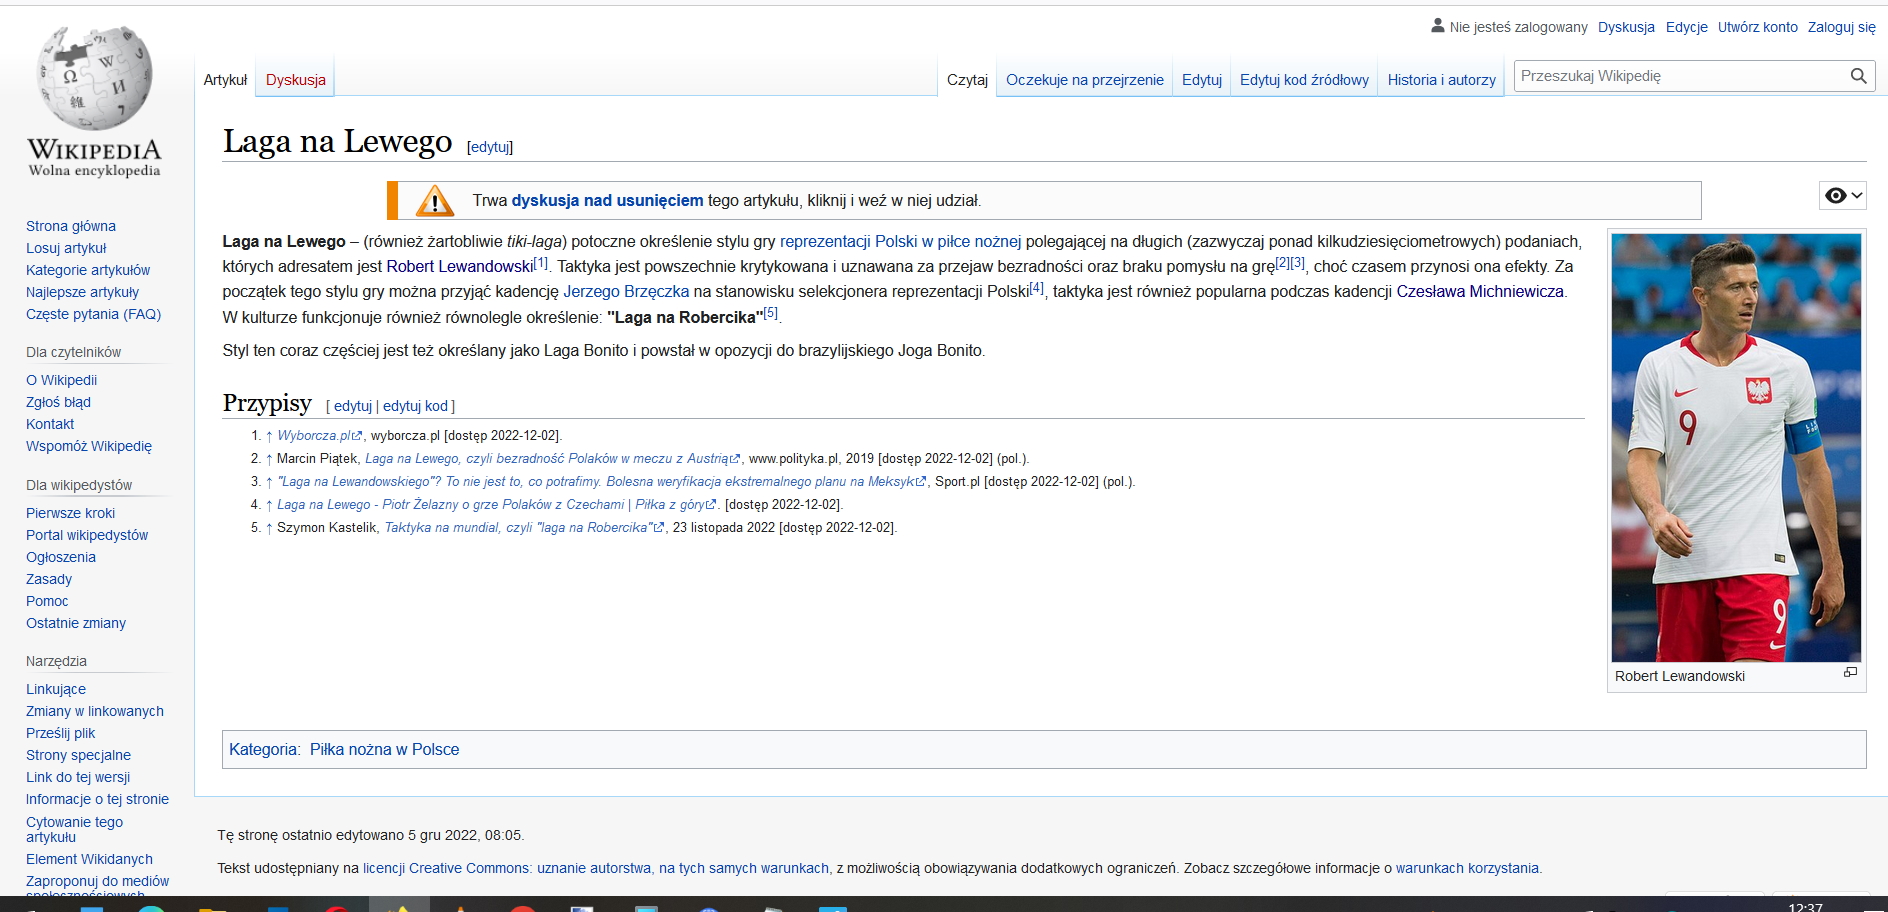Screen dimensions: 1888x912
Task: Click citation marker [4] after reprezentacji Polski
Action: tap(1037, 288)
